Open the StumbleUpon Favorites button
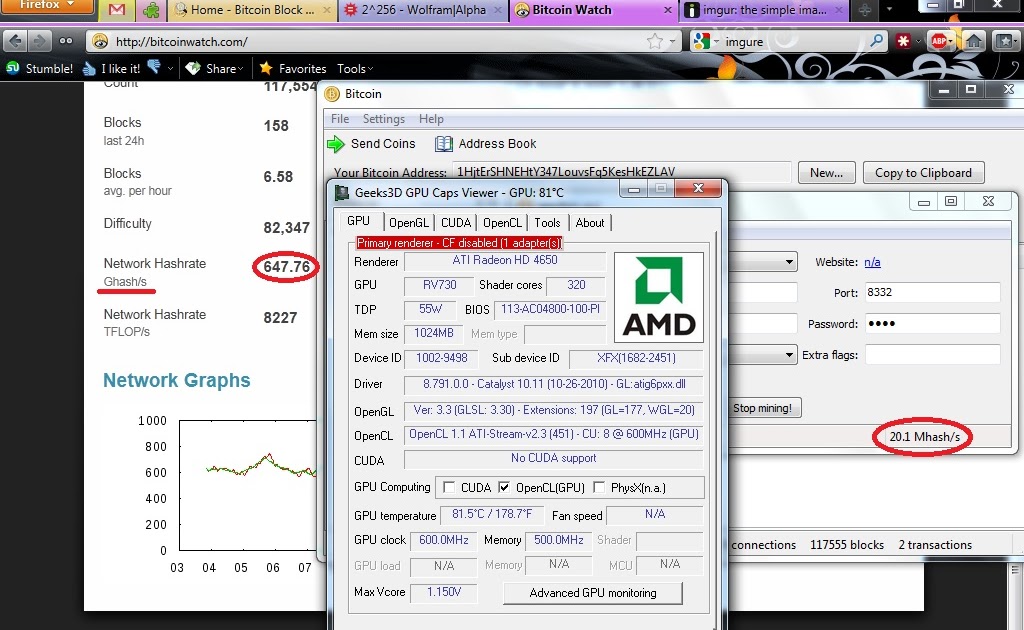 pos(293,68)
